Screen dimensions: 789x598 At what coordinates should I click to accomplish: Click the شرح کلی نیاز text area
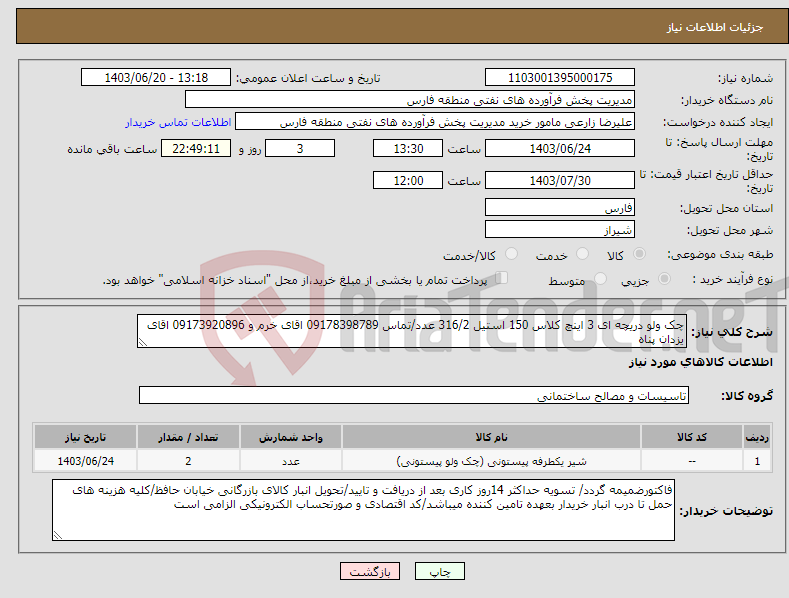412,331
